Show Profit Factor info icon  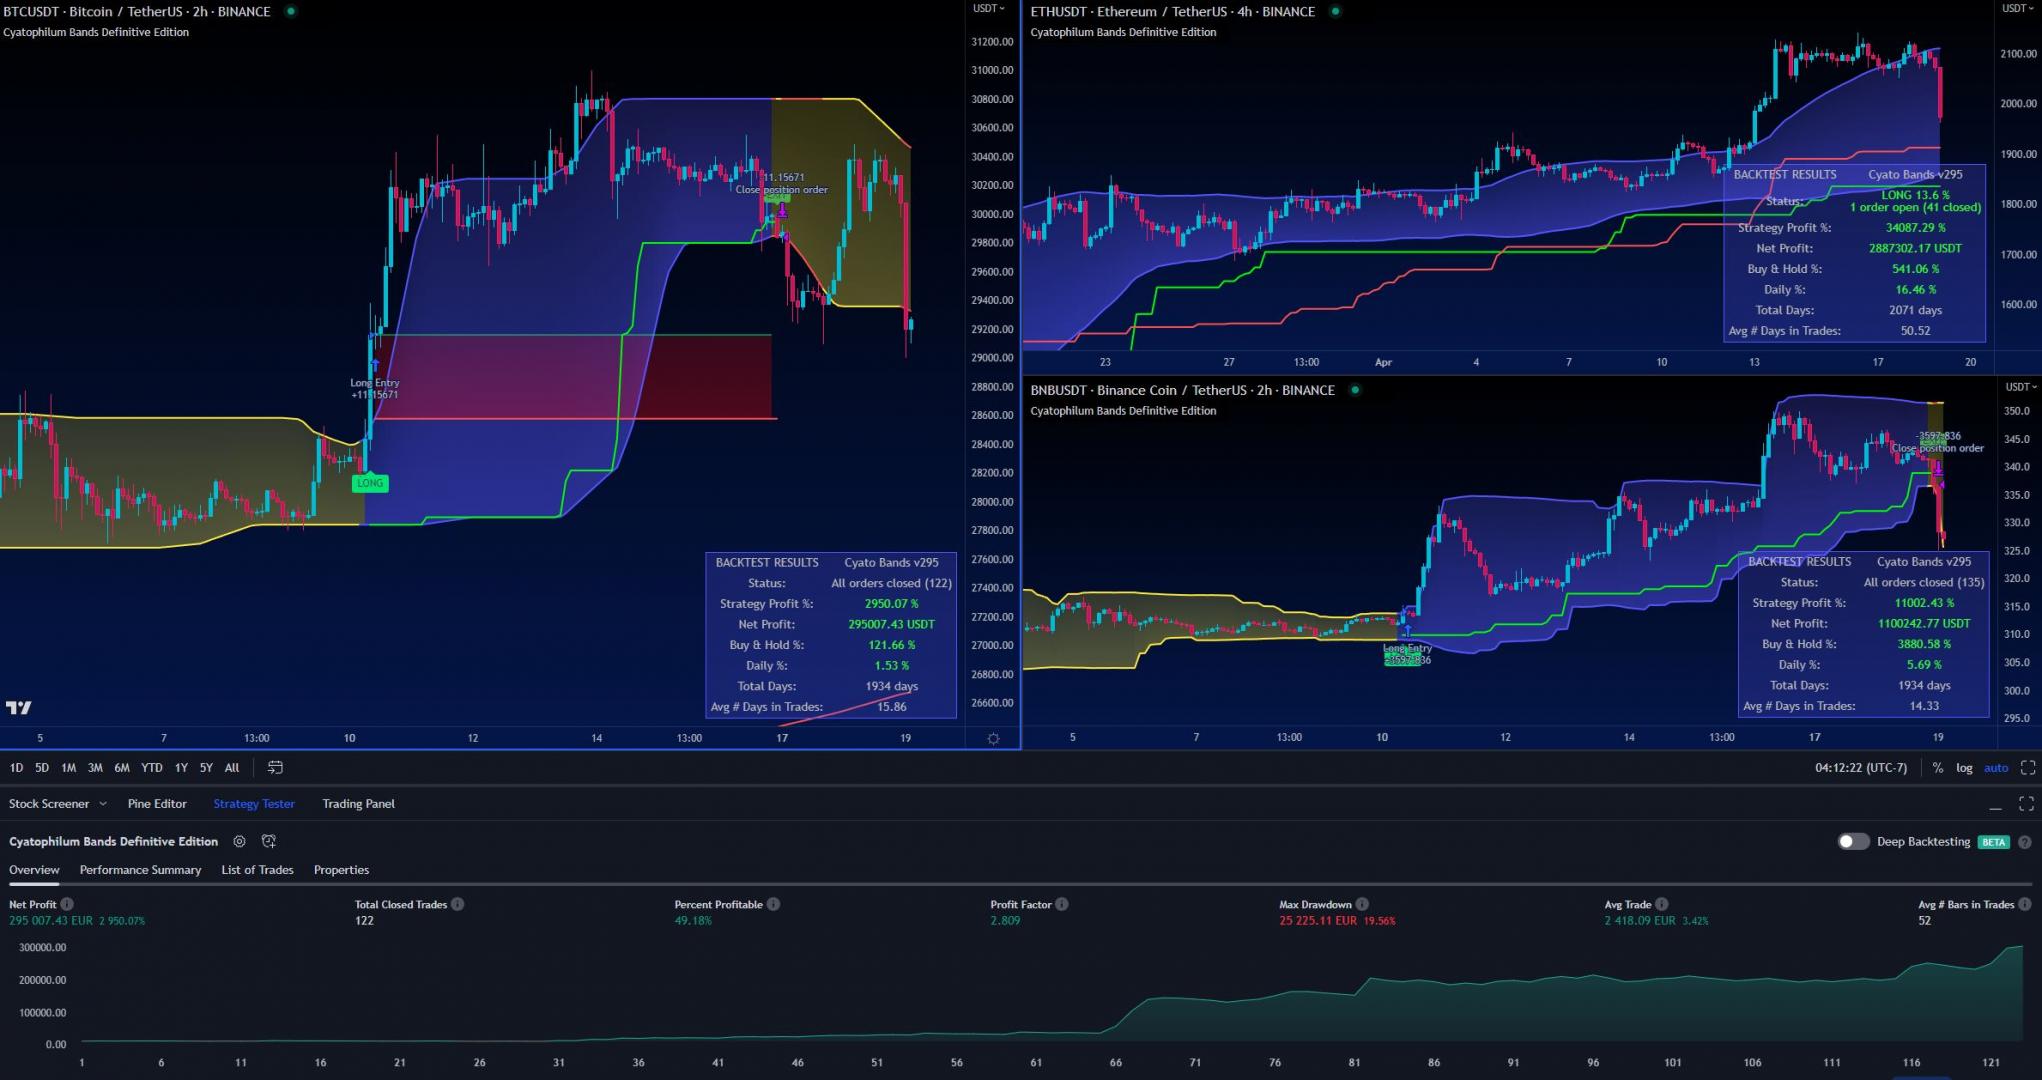pos(1062,904)
